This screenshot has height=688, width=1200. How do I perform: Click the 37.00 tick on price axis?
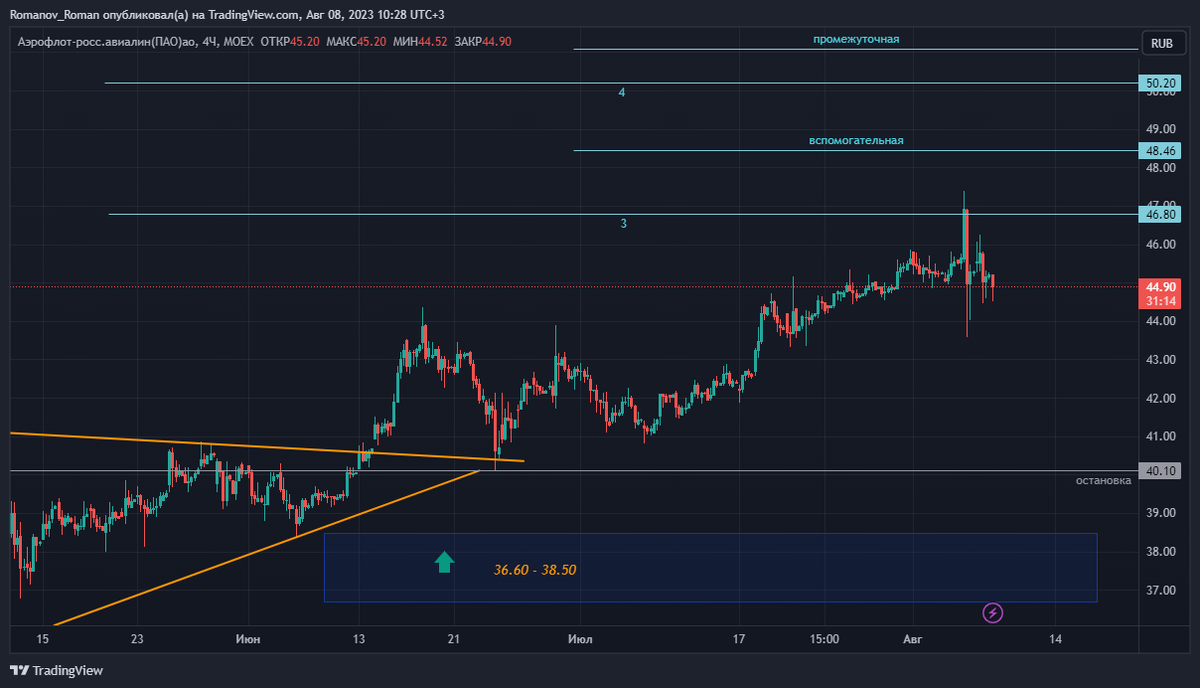[x=1160, y=591]
